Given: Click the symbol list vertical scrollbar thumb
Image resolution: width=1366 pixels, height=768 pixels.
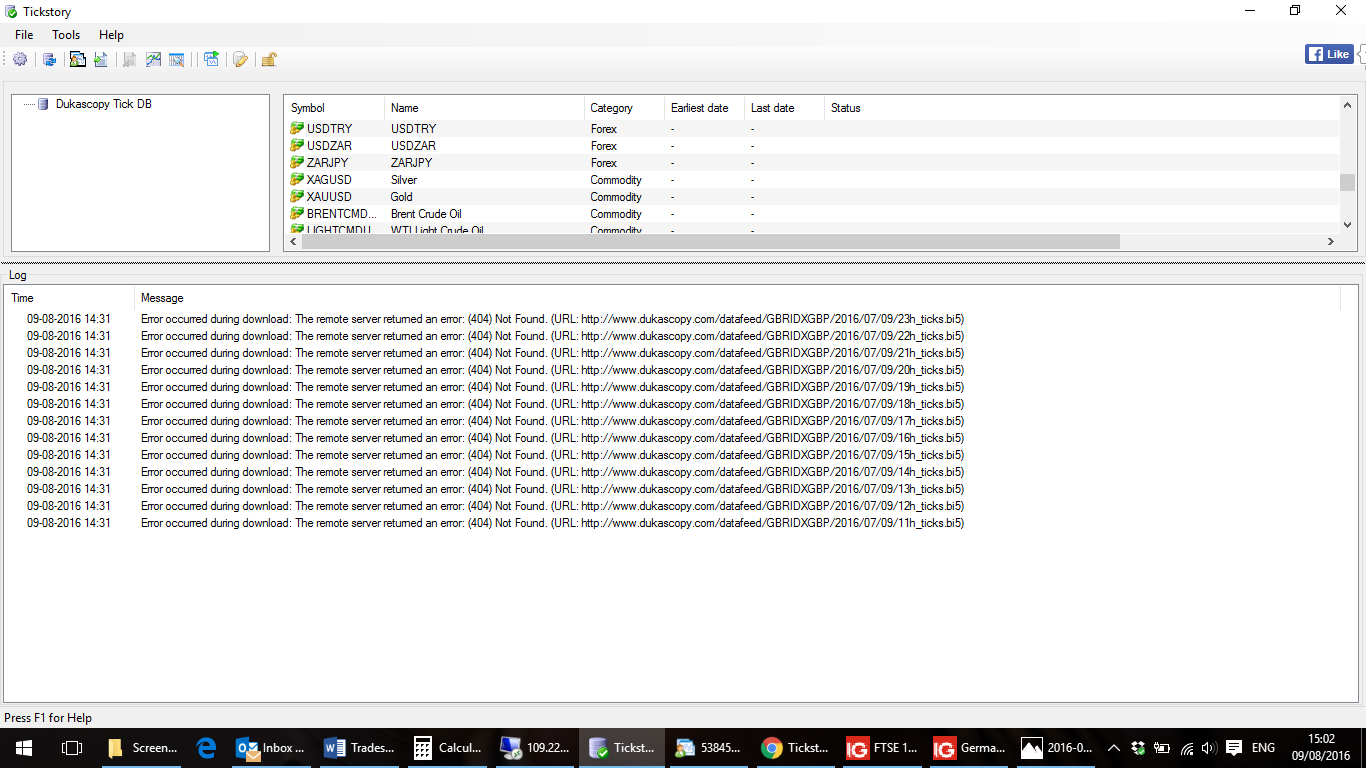Looking at the screenshot, I should coord(1347,182).
